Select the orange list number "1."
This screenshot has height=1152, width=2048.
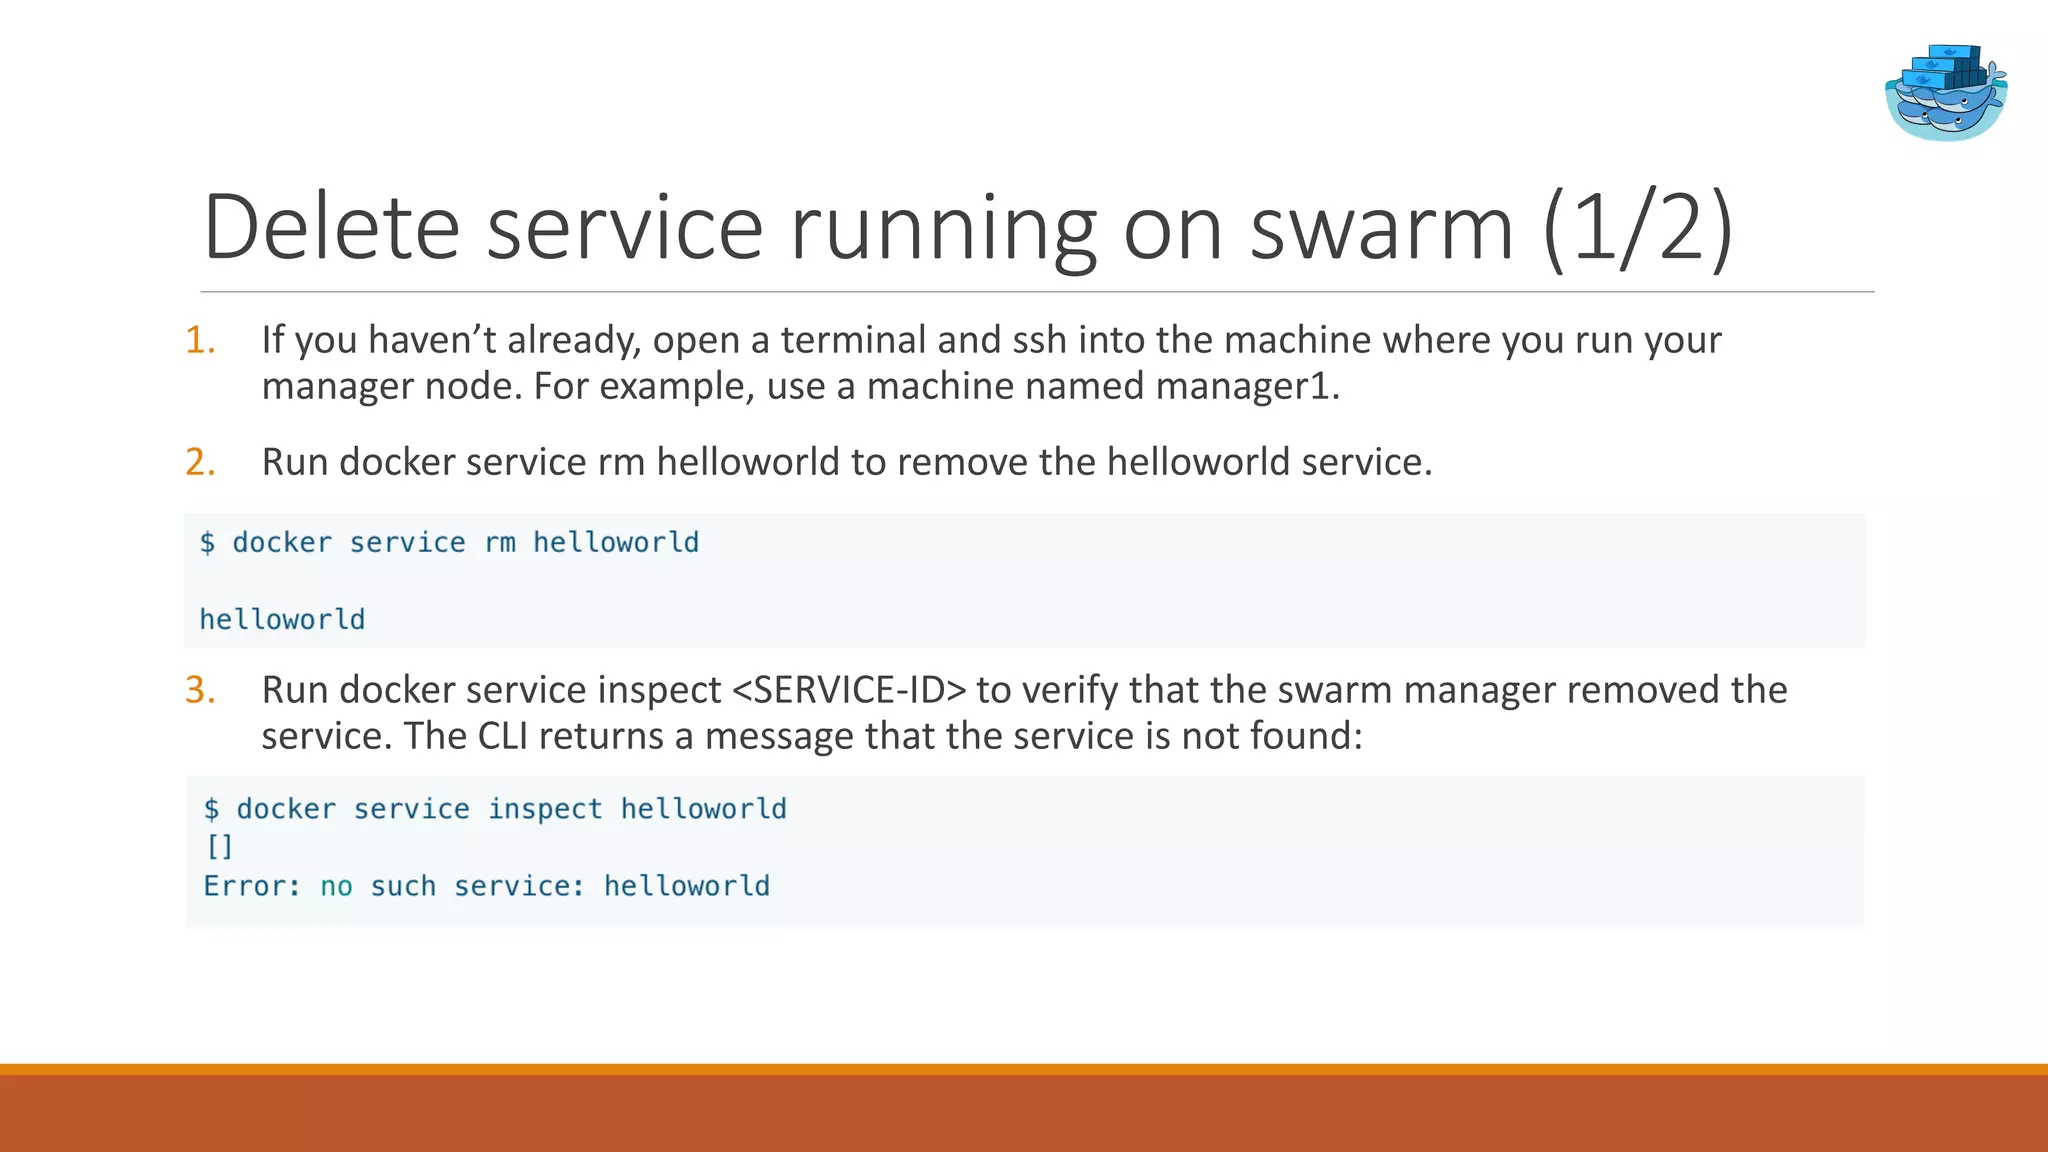(201, 341)
